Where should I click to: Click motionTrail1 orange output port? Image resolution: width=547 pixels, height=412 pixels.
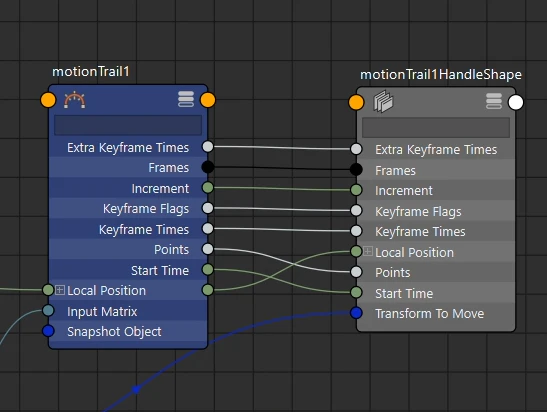point(208,100)
